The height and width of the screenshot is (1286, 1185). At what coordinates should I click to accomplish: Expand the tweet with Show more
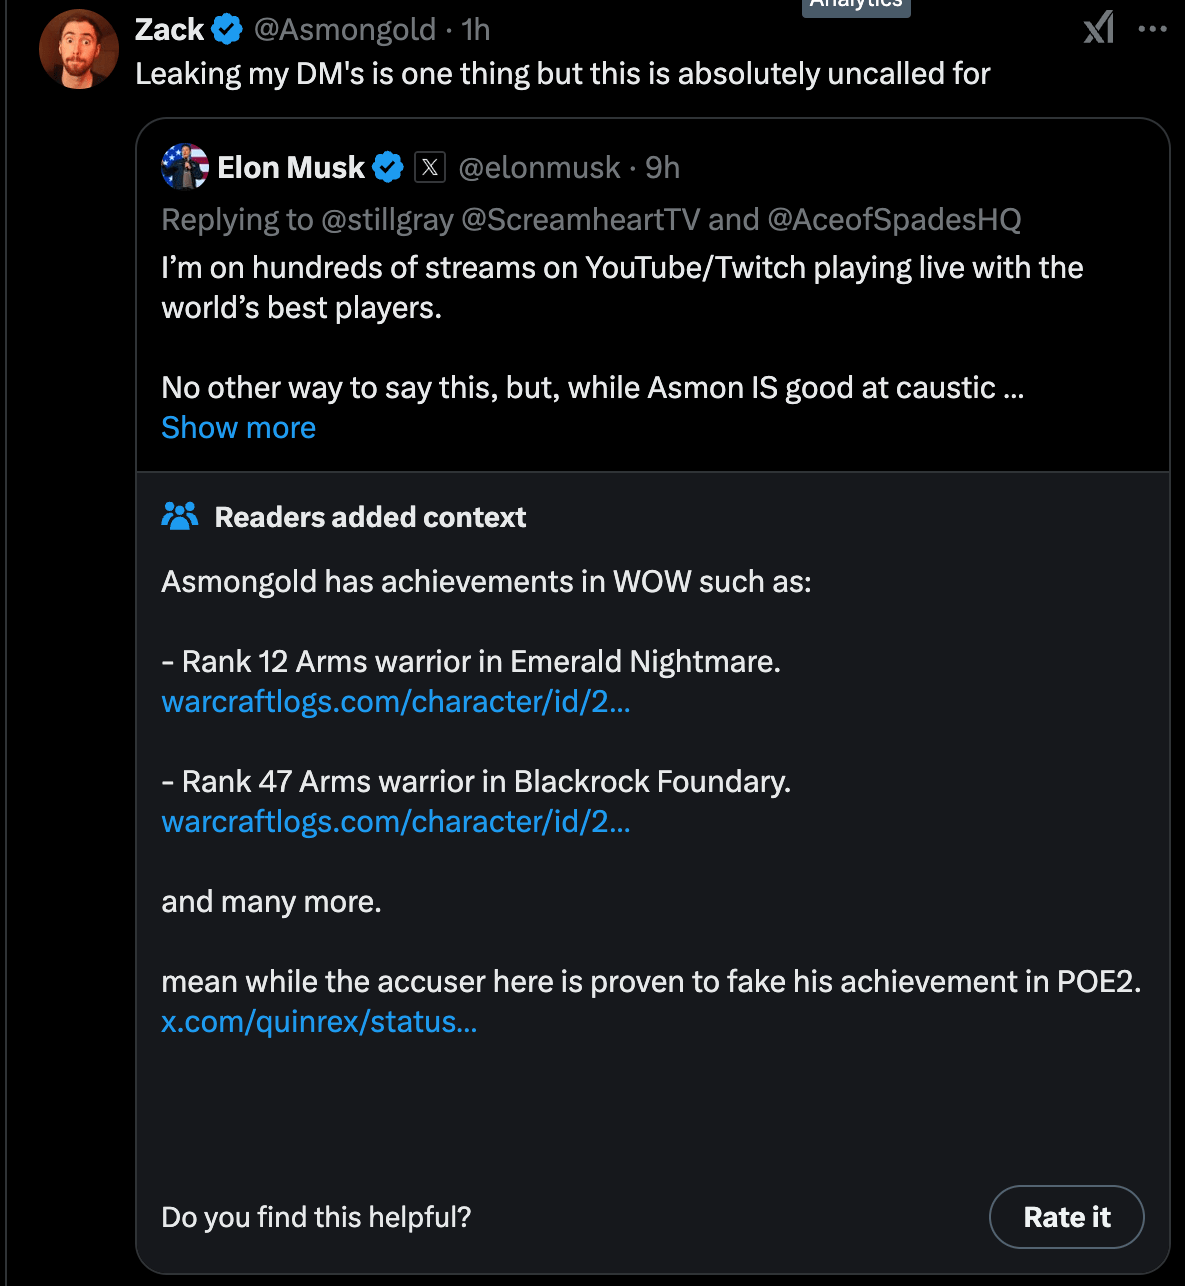pyautogui.click(x=238, y=427)
